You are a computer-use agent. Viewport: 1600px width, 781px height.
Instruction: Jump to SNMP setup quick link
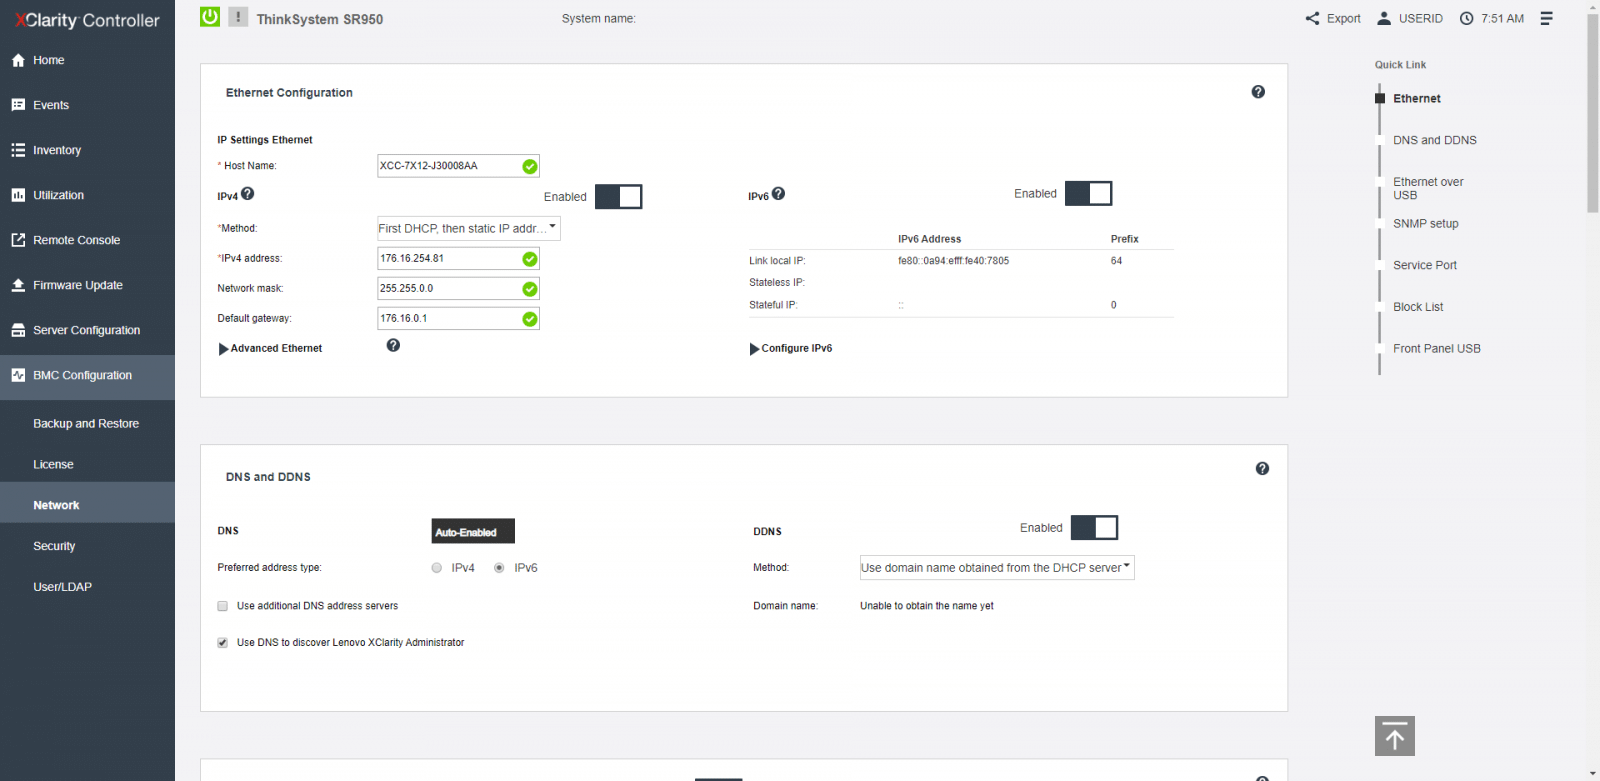tap(1426, 224)
